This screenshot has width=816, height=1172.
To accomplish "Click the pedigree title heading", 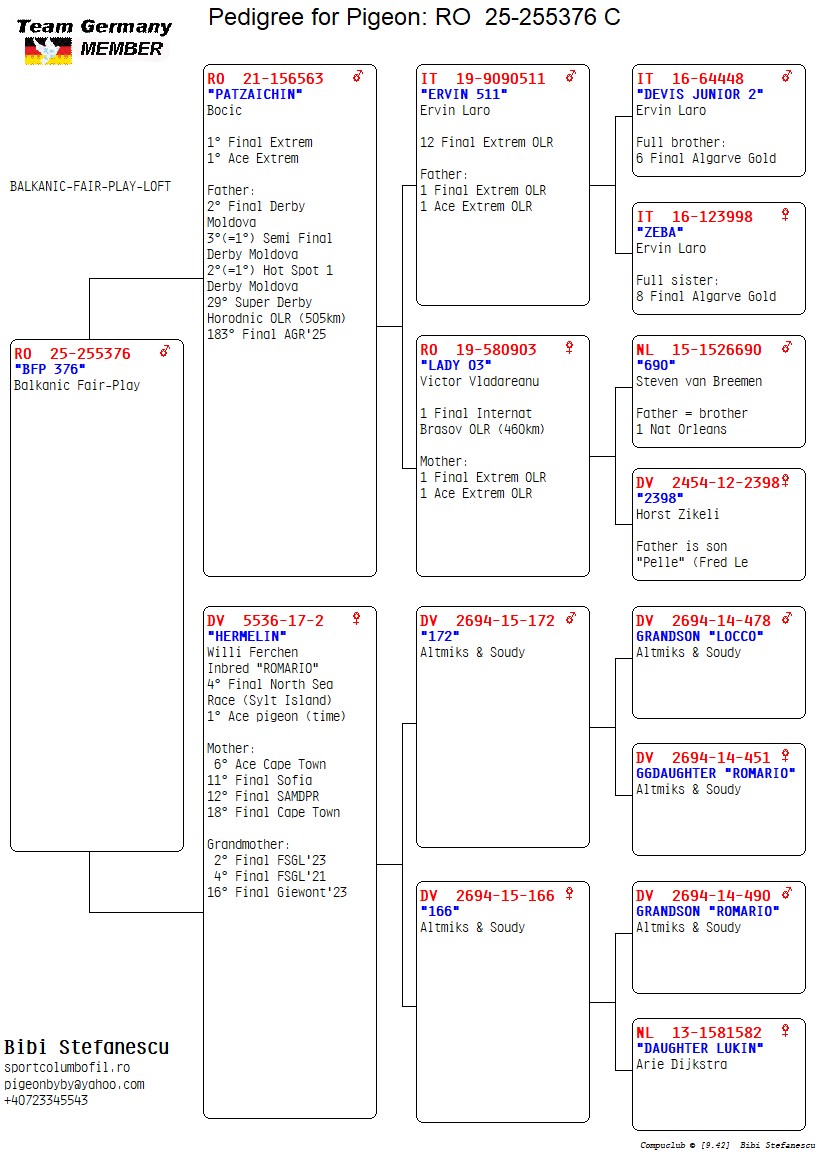I will tap(414, 16).
